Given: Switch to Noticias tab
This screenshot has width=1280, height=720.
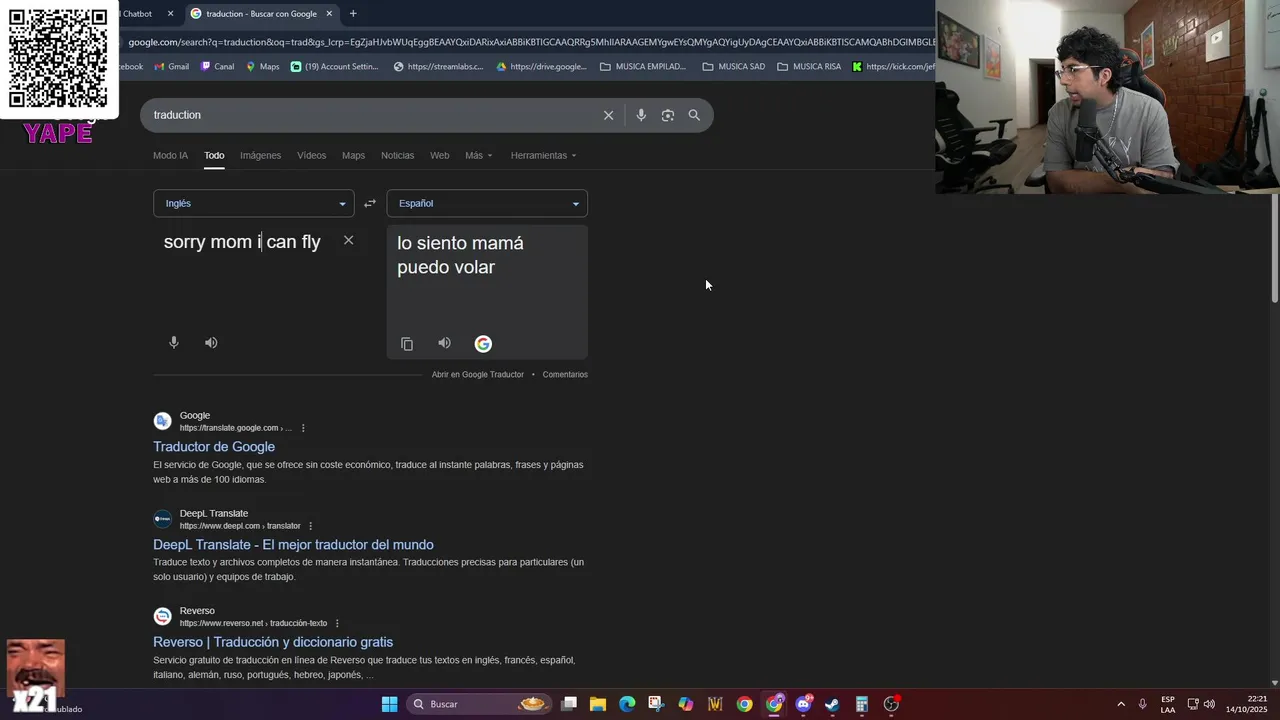Looking at the screenshot, I should 397,155.
